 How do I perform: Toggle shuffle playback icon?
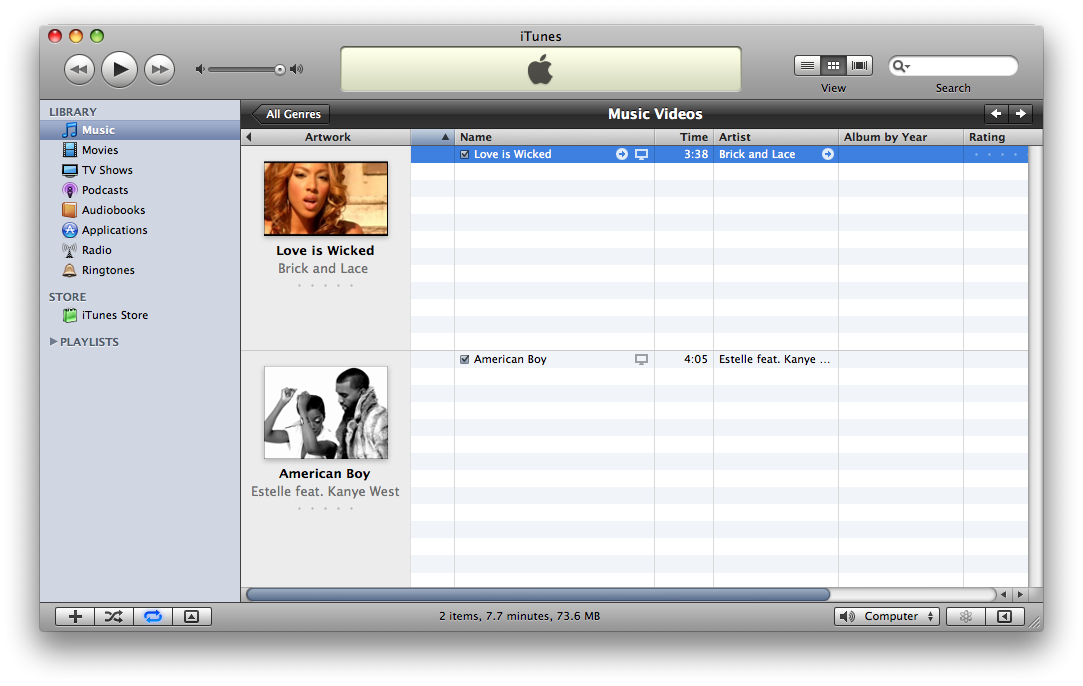pos(114,616)
